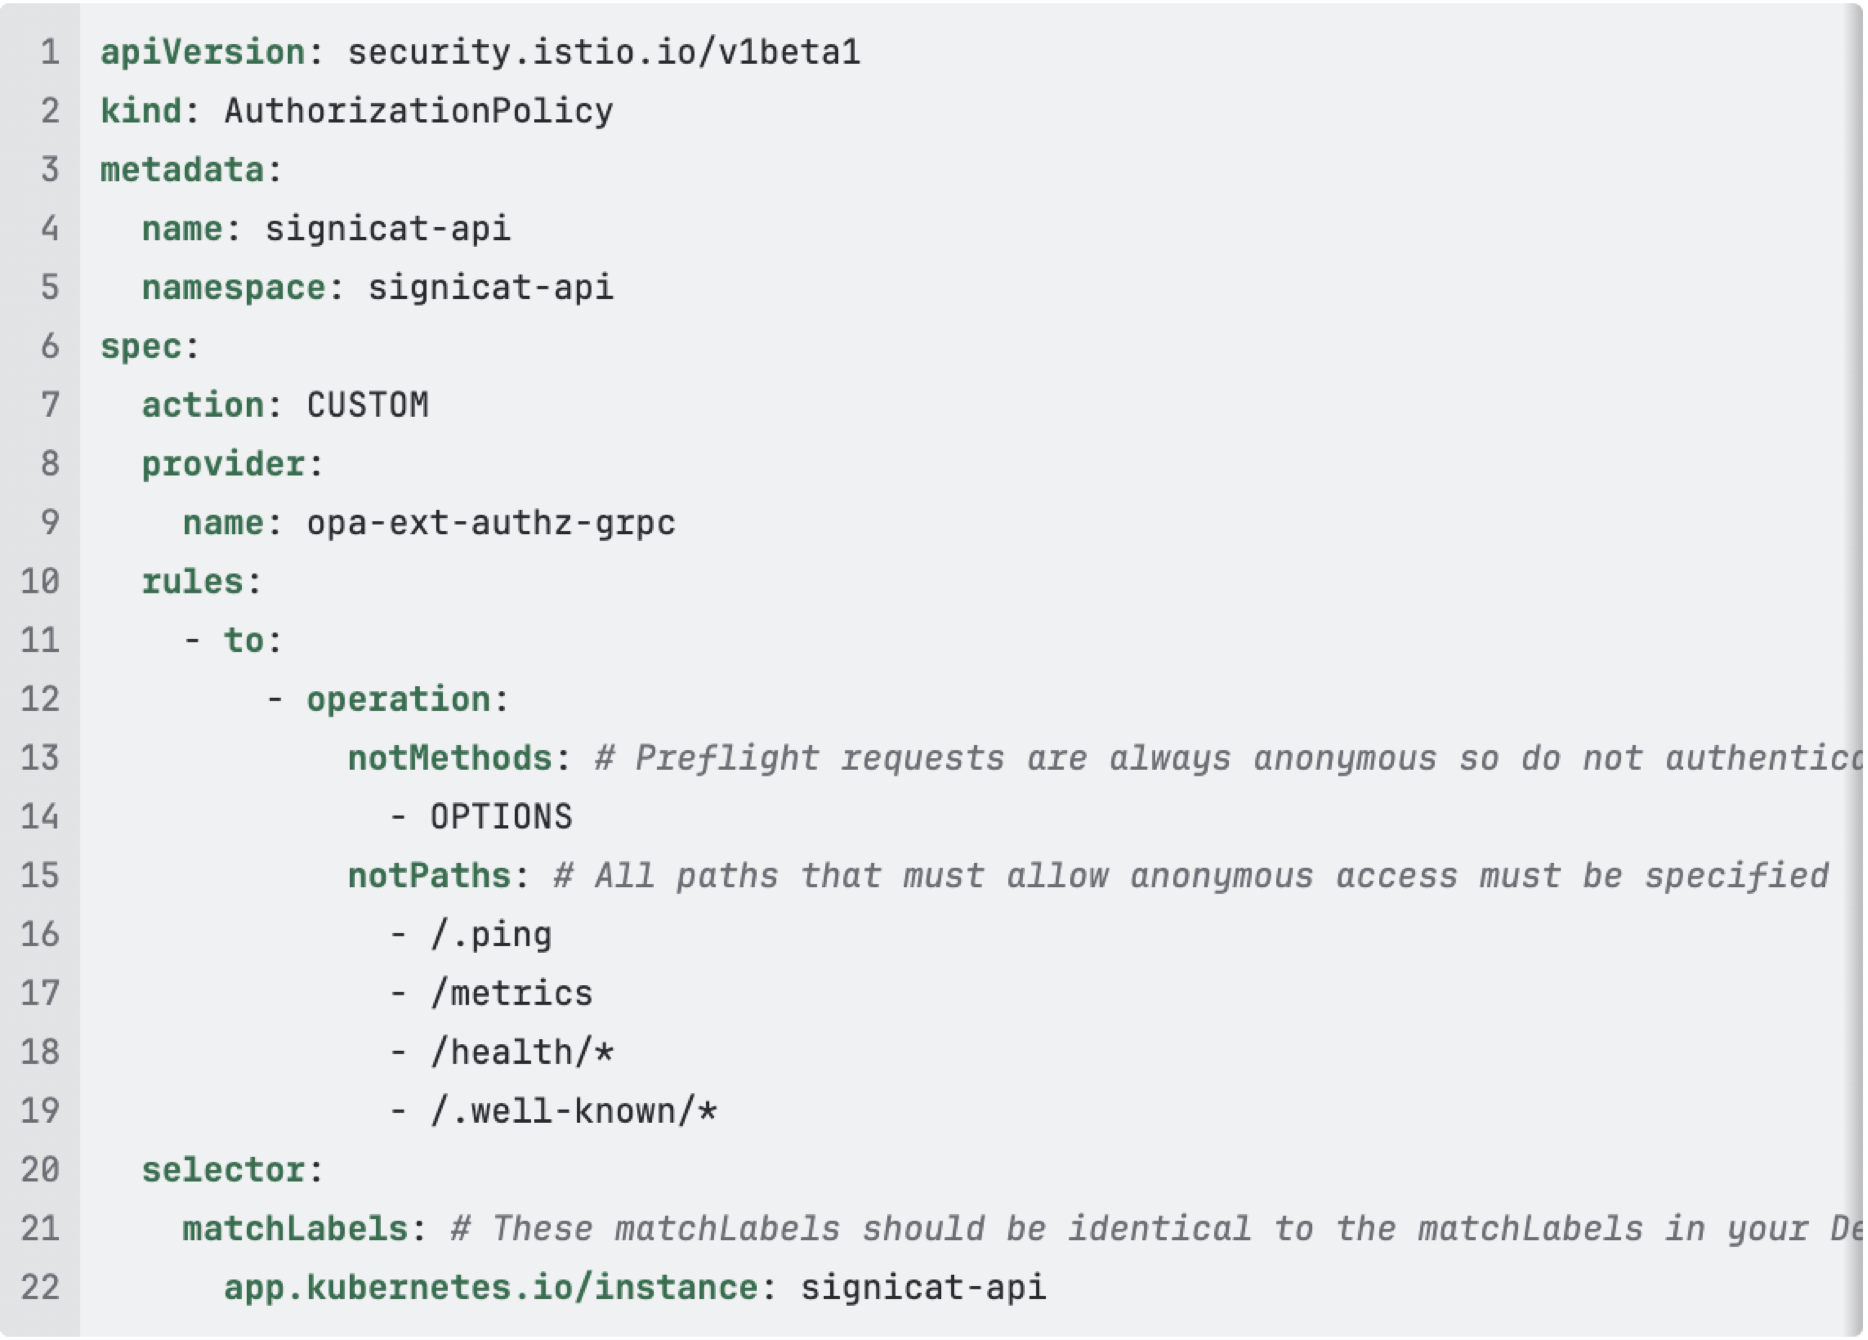This screenshot has height=1340, width=1868.
Task: Click the notMethods key
Action: [x=449, y=758]
